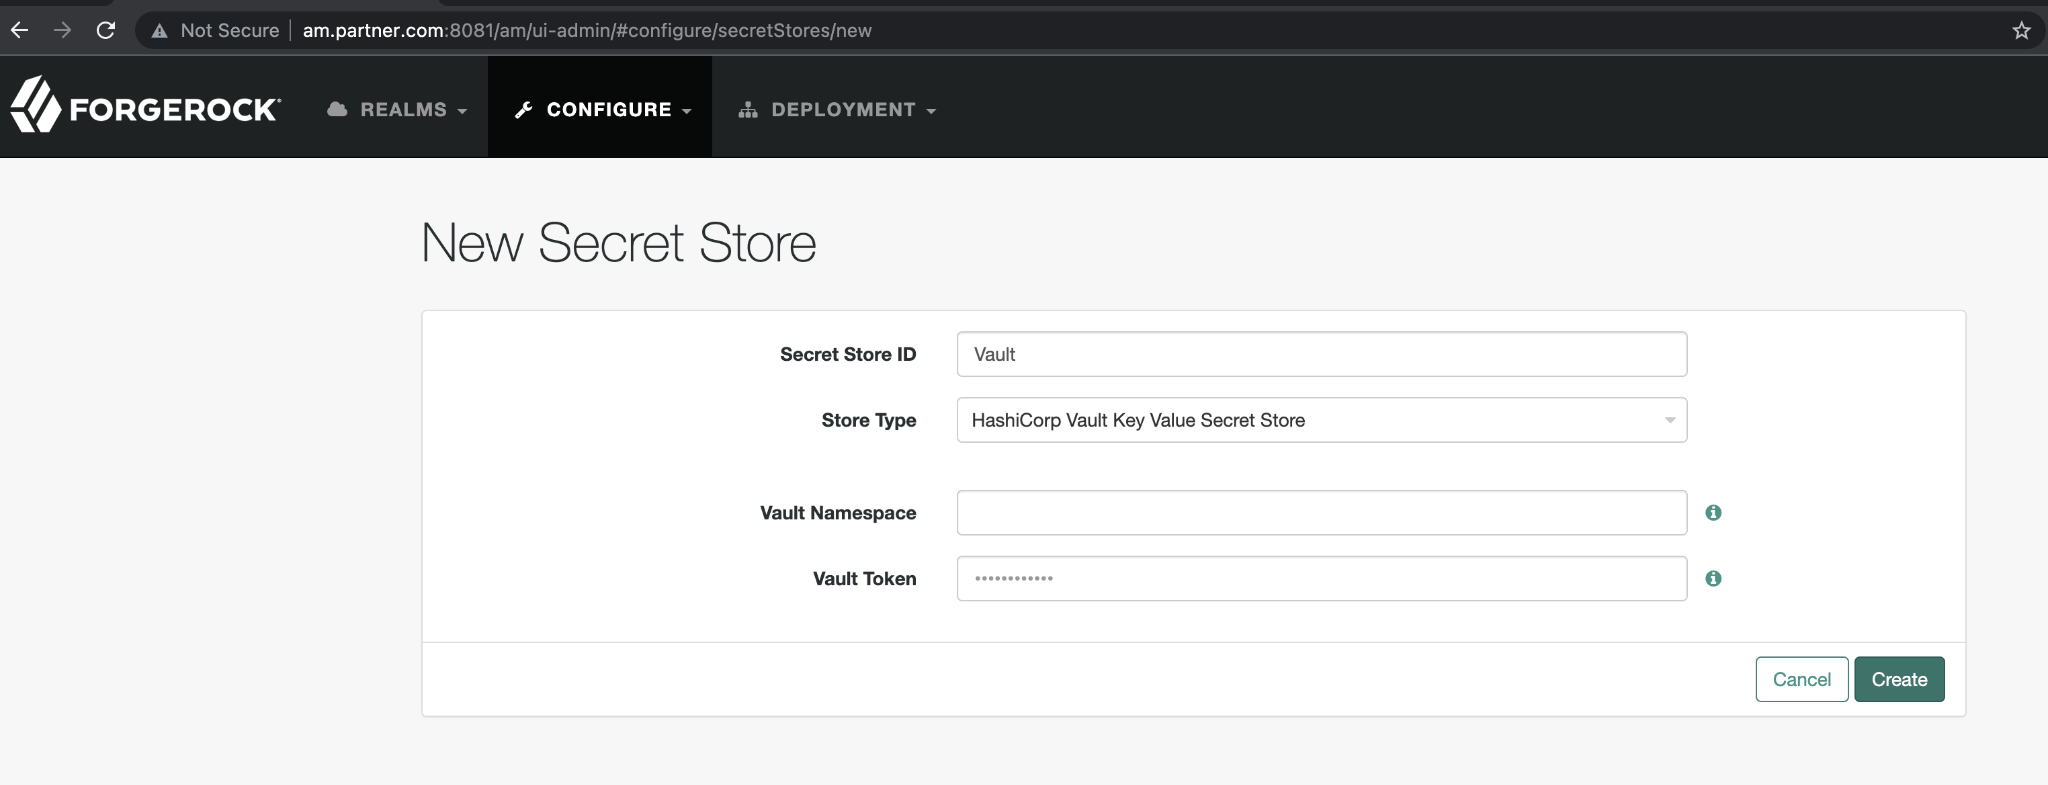The width and height of the screenshot is (2048, 785).
Task: Bookmark the page with star icon
Action: point(2021,30)
